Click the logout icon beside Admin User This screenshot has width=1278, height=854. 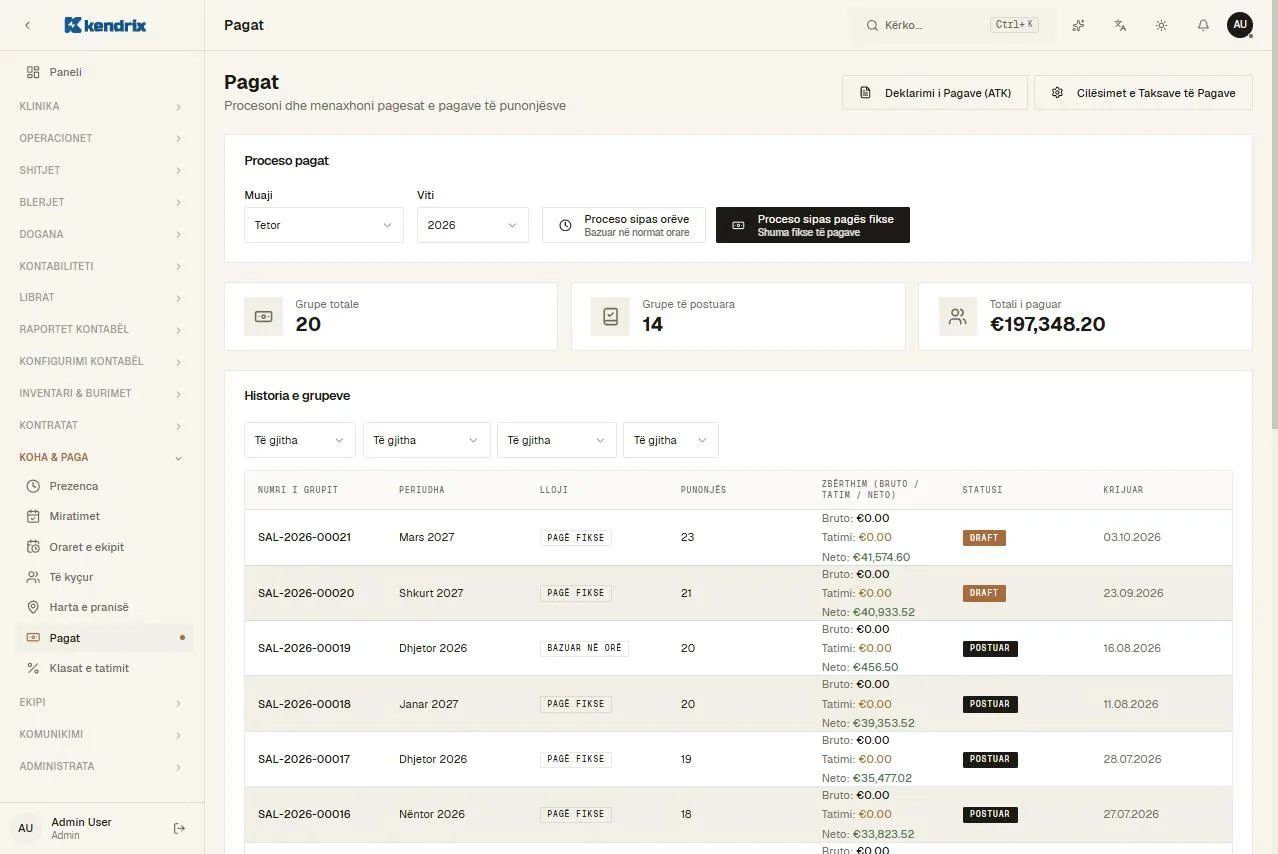(x=180, y=828)
